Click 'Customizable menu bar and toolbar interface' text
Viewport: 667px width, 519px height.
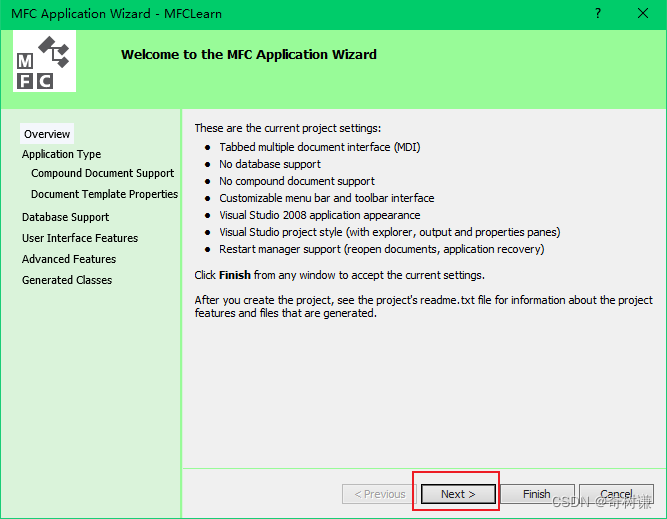(x=327, y=198)
